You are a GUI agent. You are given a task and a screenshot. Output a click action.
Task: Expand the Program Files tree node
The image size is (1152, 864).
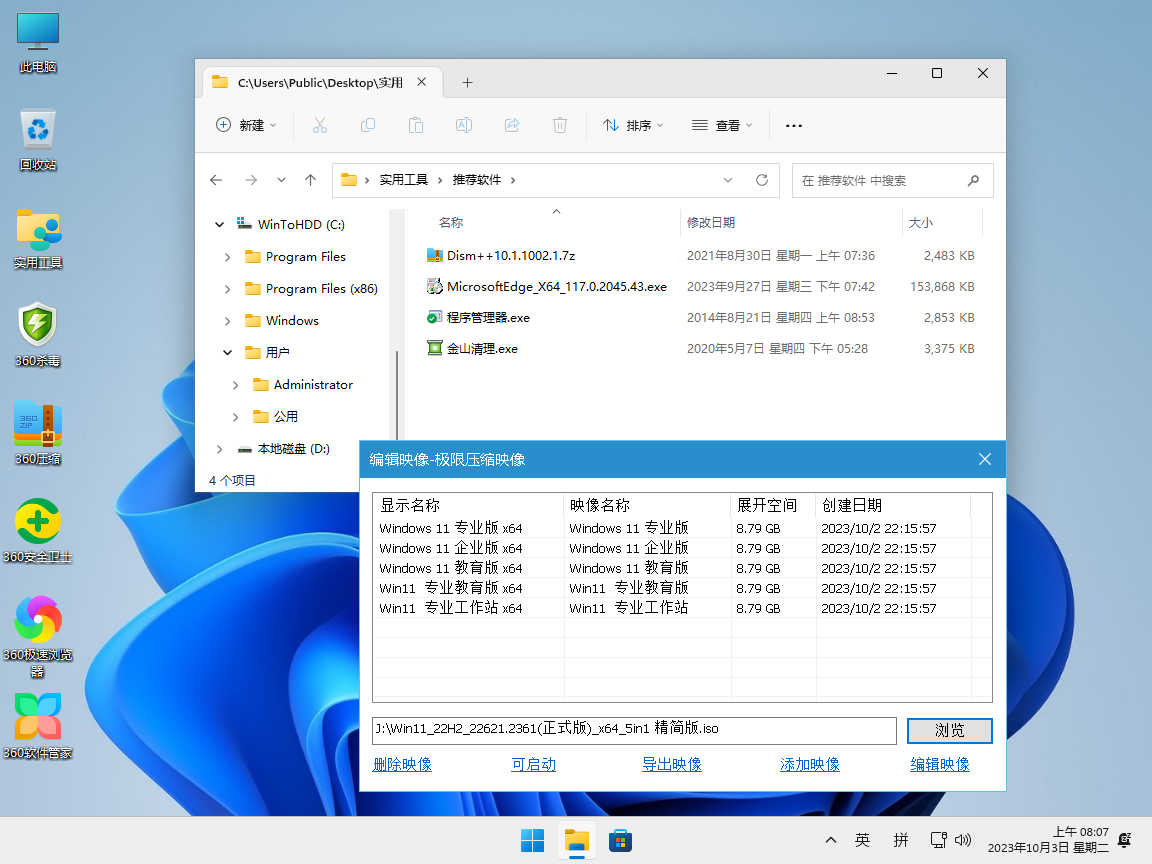[x=228, y=257]
